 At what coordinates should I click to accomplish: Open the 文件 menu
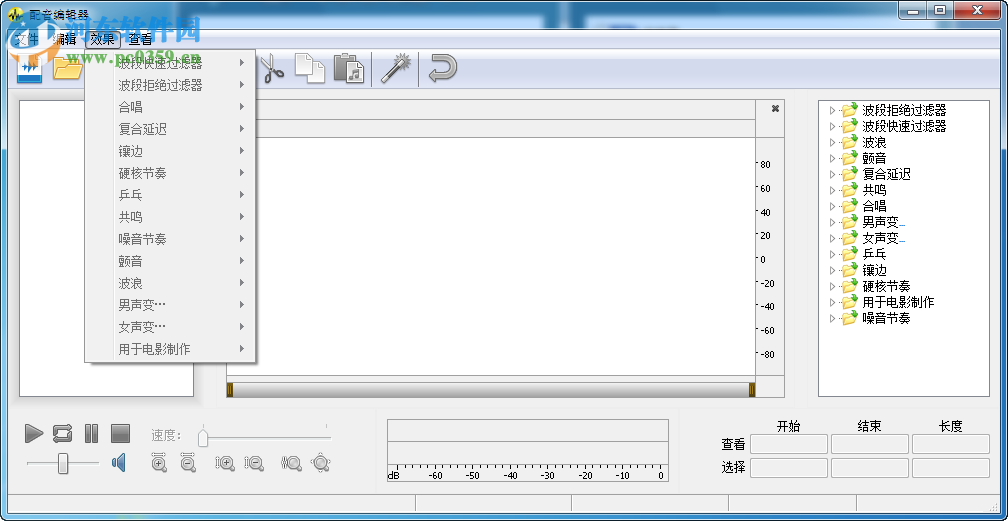(27, 39)
